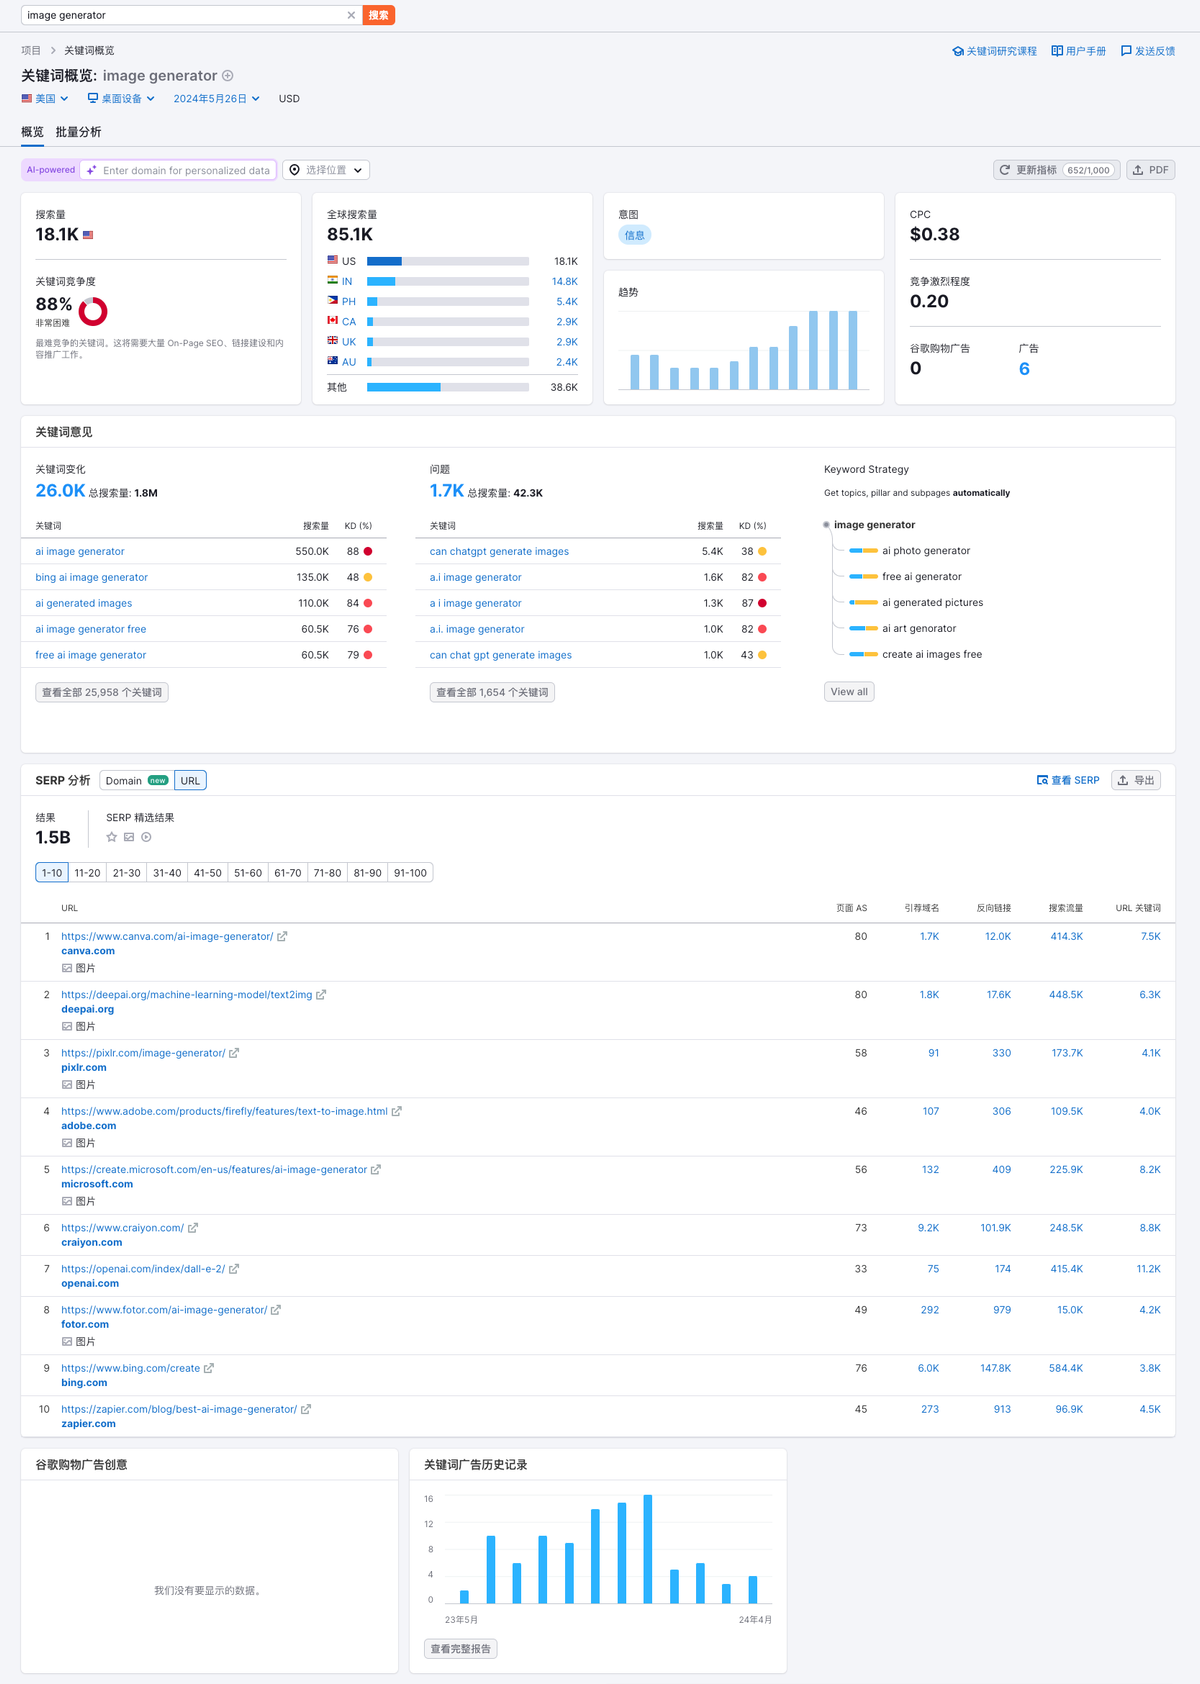
Task: Open the 选择位置 location dropdown
Action: [326, 170]
